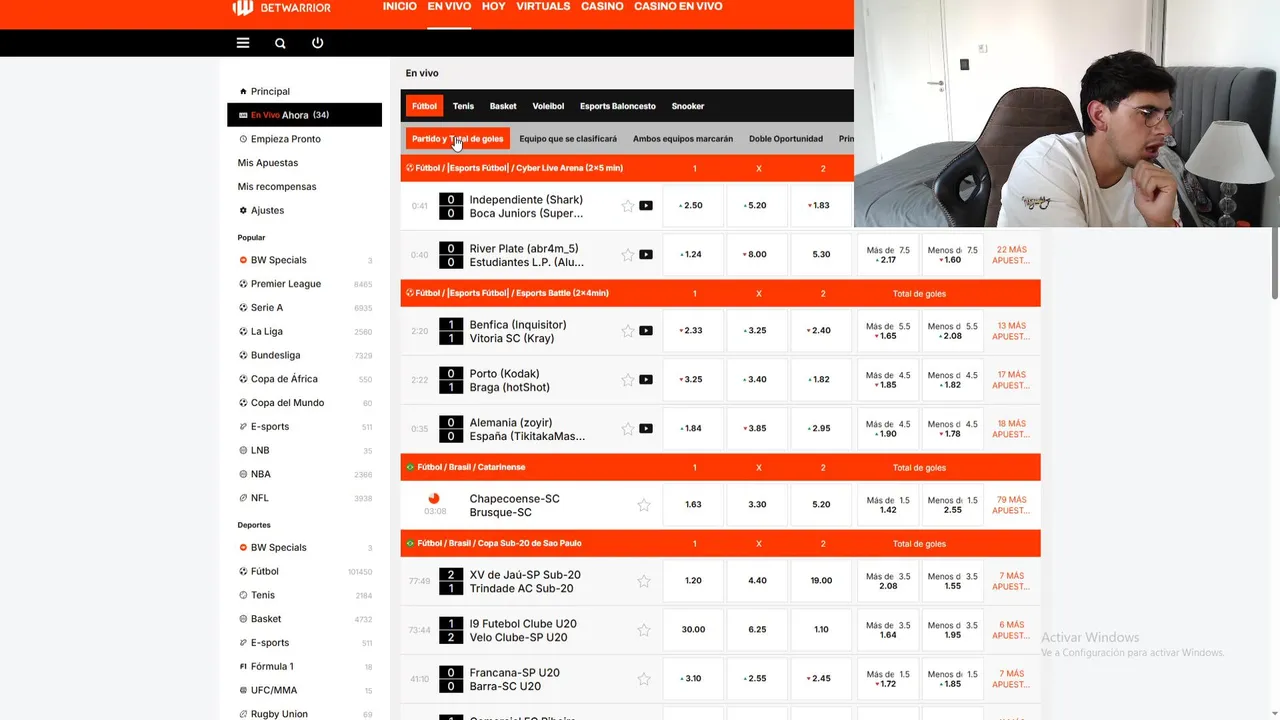Open live stream icon for Alemania match
The width and height of the screenshot is (1280, 720).
pyautogui.click(x=646, y=429)
